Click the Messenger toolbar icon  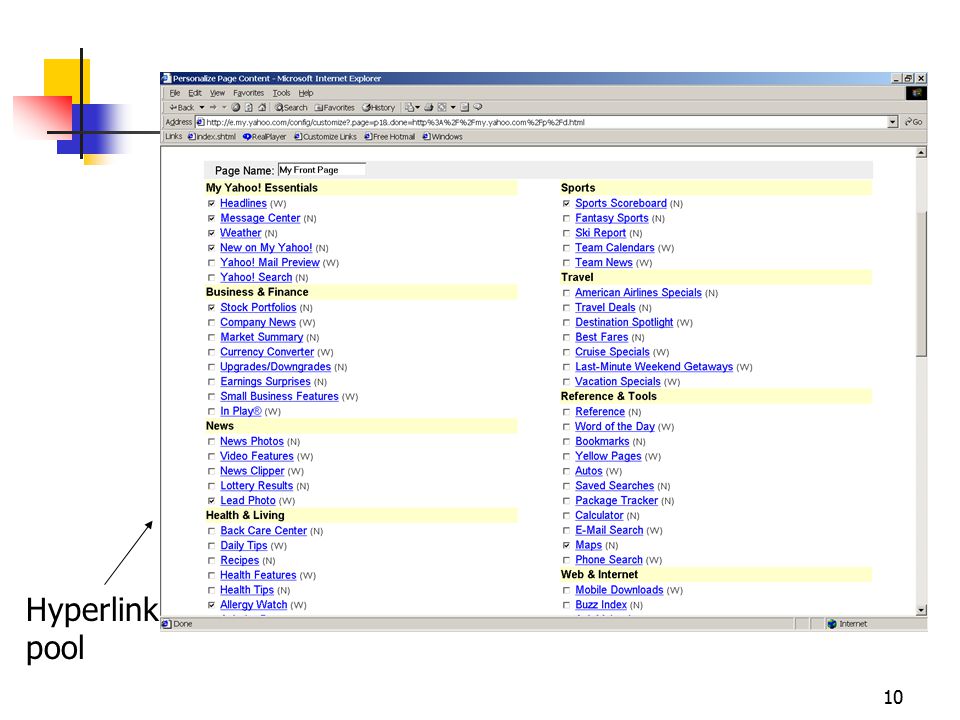point(478,107)
